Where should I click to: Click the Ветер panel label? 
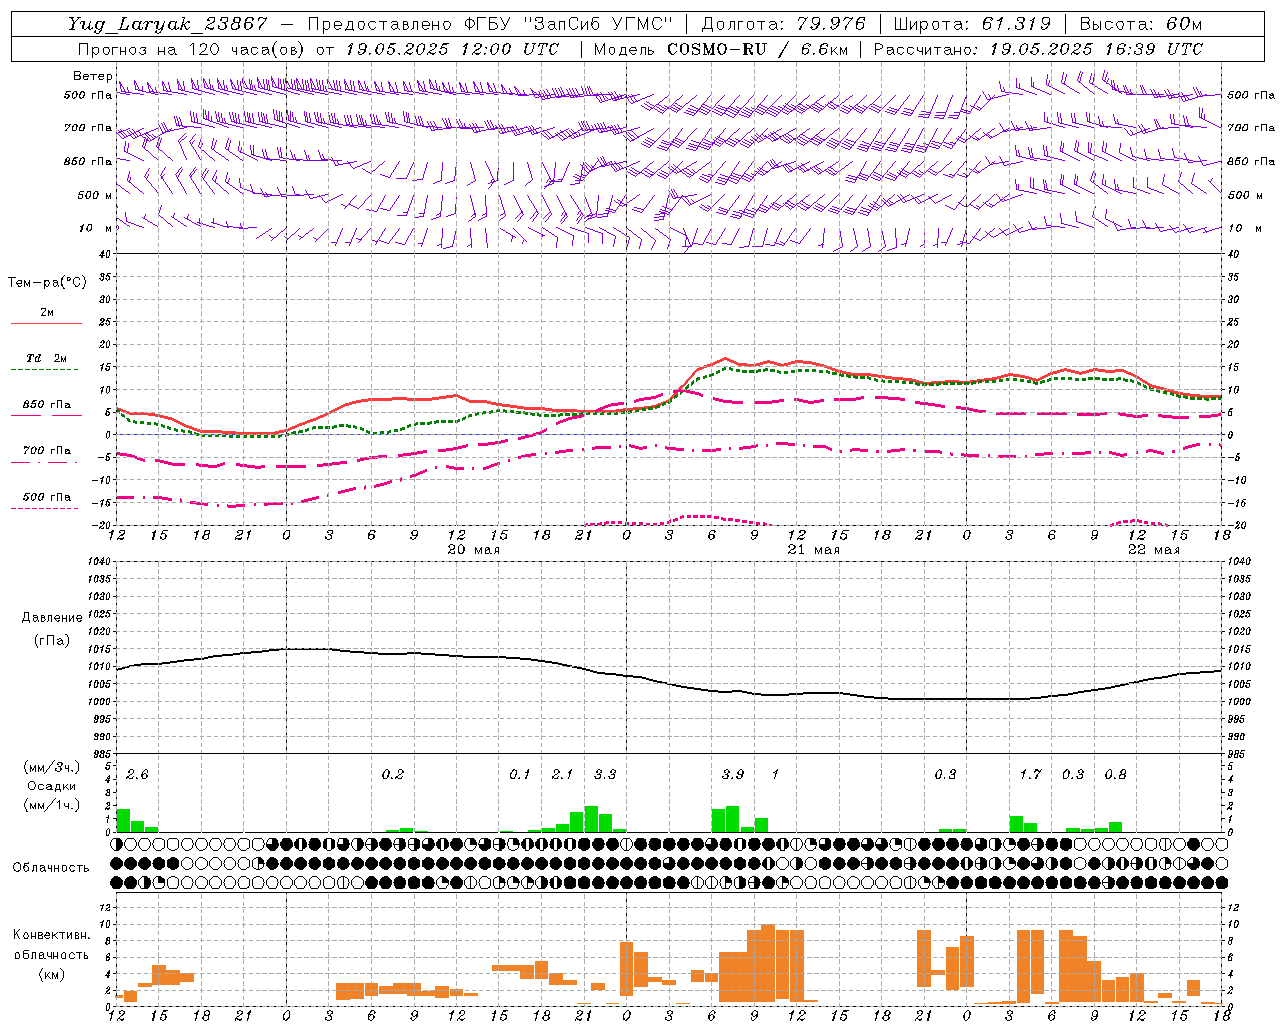92,76
